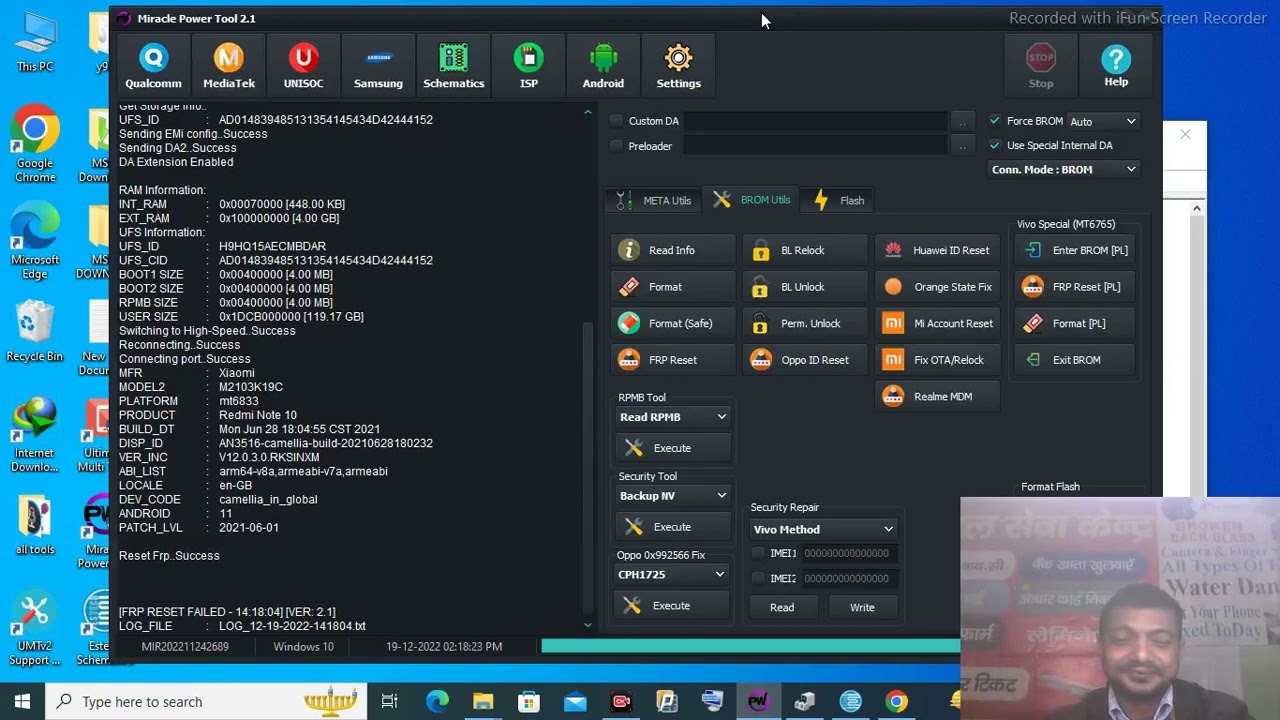
Task: Click Mi Account Reset button
Action: coord(938,323)
